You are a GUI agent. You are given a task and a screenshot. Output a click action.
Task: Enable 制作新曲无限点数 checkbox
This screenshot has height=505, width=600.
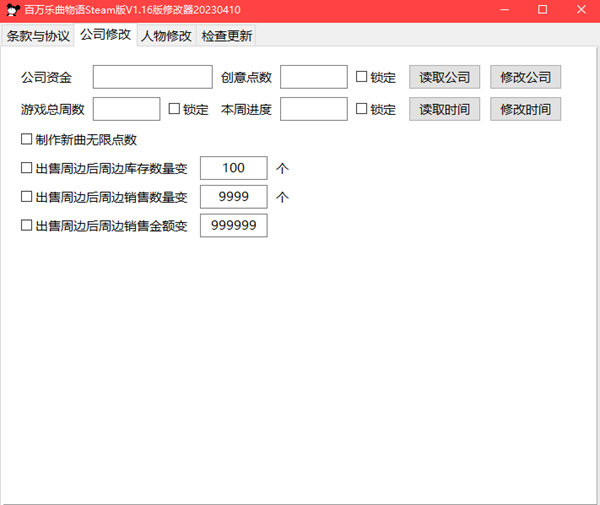[x=27, y=139]
